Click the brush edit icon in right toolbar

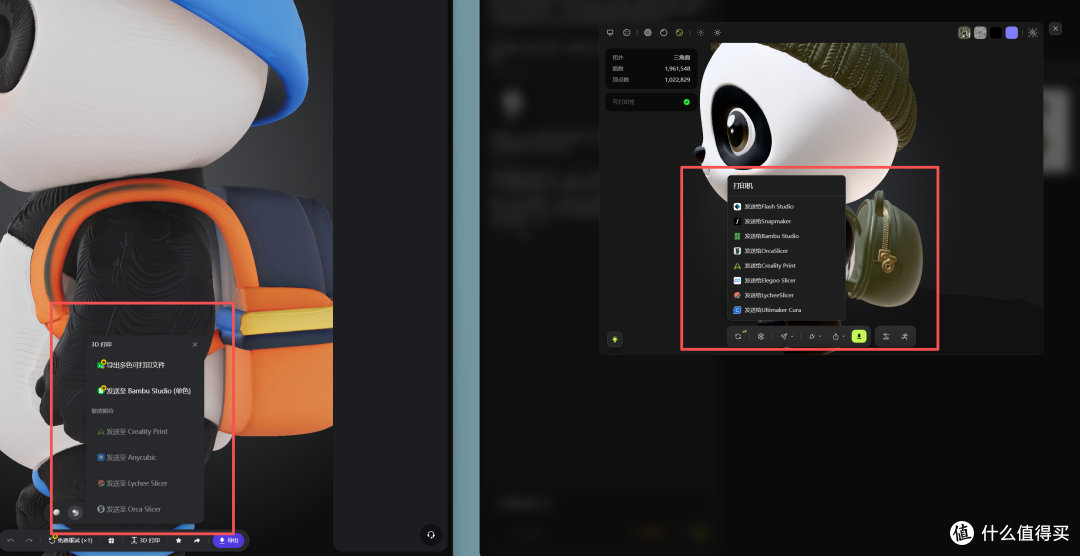812,336
